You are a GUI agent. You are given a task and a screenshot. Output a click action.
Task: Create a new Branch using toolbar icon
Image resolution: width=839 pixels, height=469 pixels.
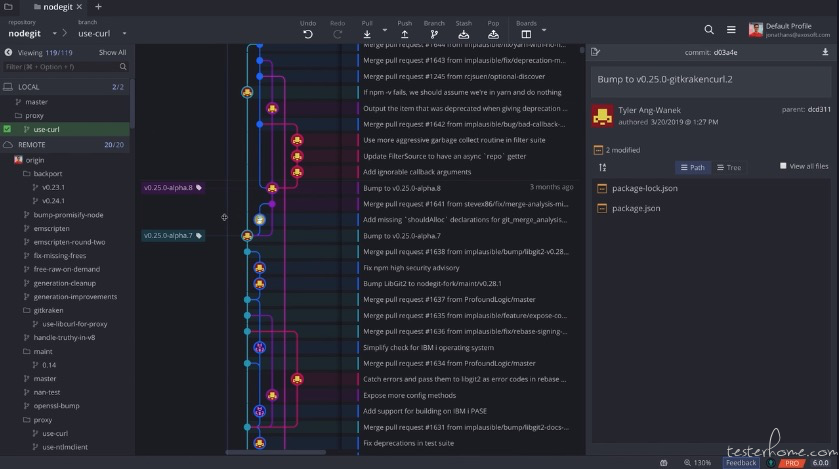[434, 34]
